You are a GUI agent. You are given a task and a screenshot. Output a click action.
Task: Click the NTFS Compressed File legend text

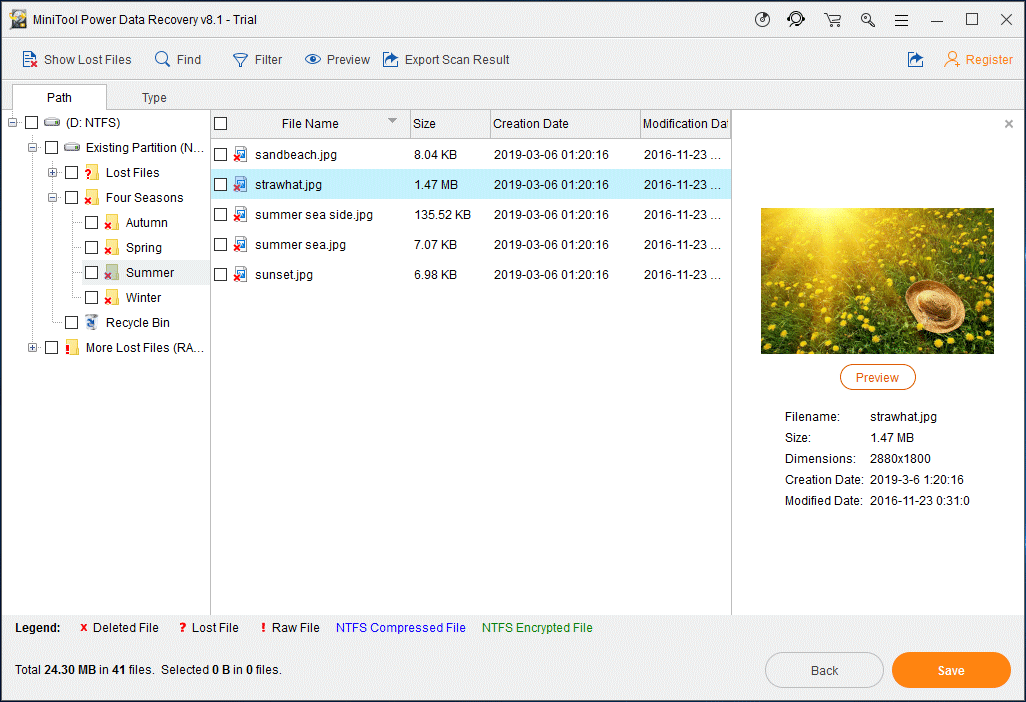(400, 627)
